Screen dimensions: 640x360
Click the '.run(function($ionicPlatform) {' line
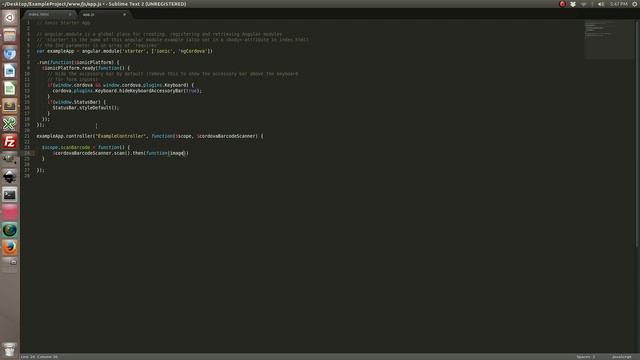pos(78,62)
